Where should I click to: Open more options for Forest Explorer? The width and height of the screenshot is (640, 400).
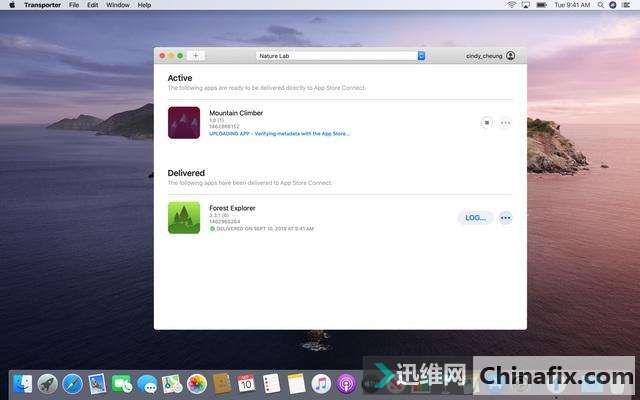pos(505,218)
